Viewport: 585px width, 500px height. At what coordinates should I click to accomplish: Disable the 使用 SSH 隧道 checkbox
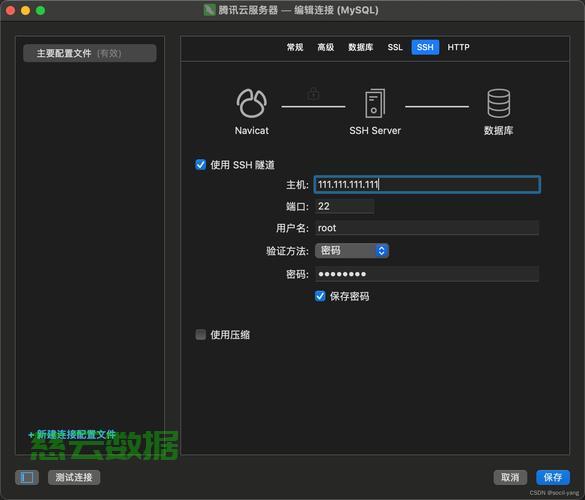pos(200,165)
